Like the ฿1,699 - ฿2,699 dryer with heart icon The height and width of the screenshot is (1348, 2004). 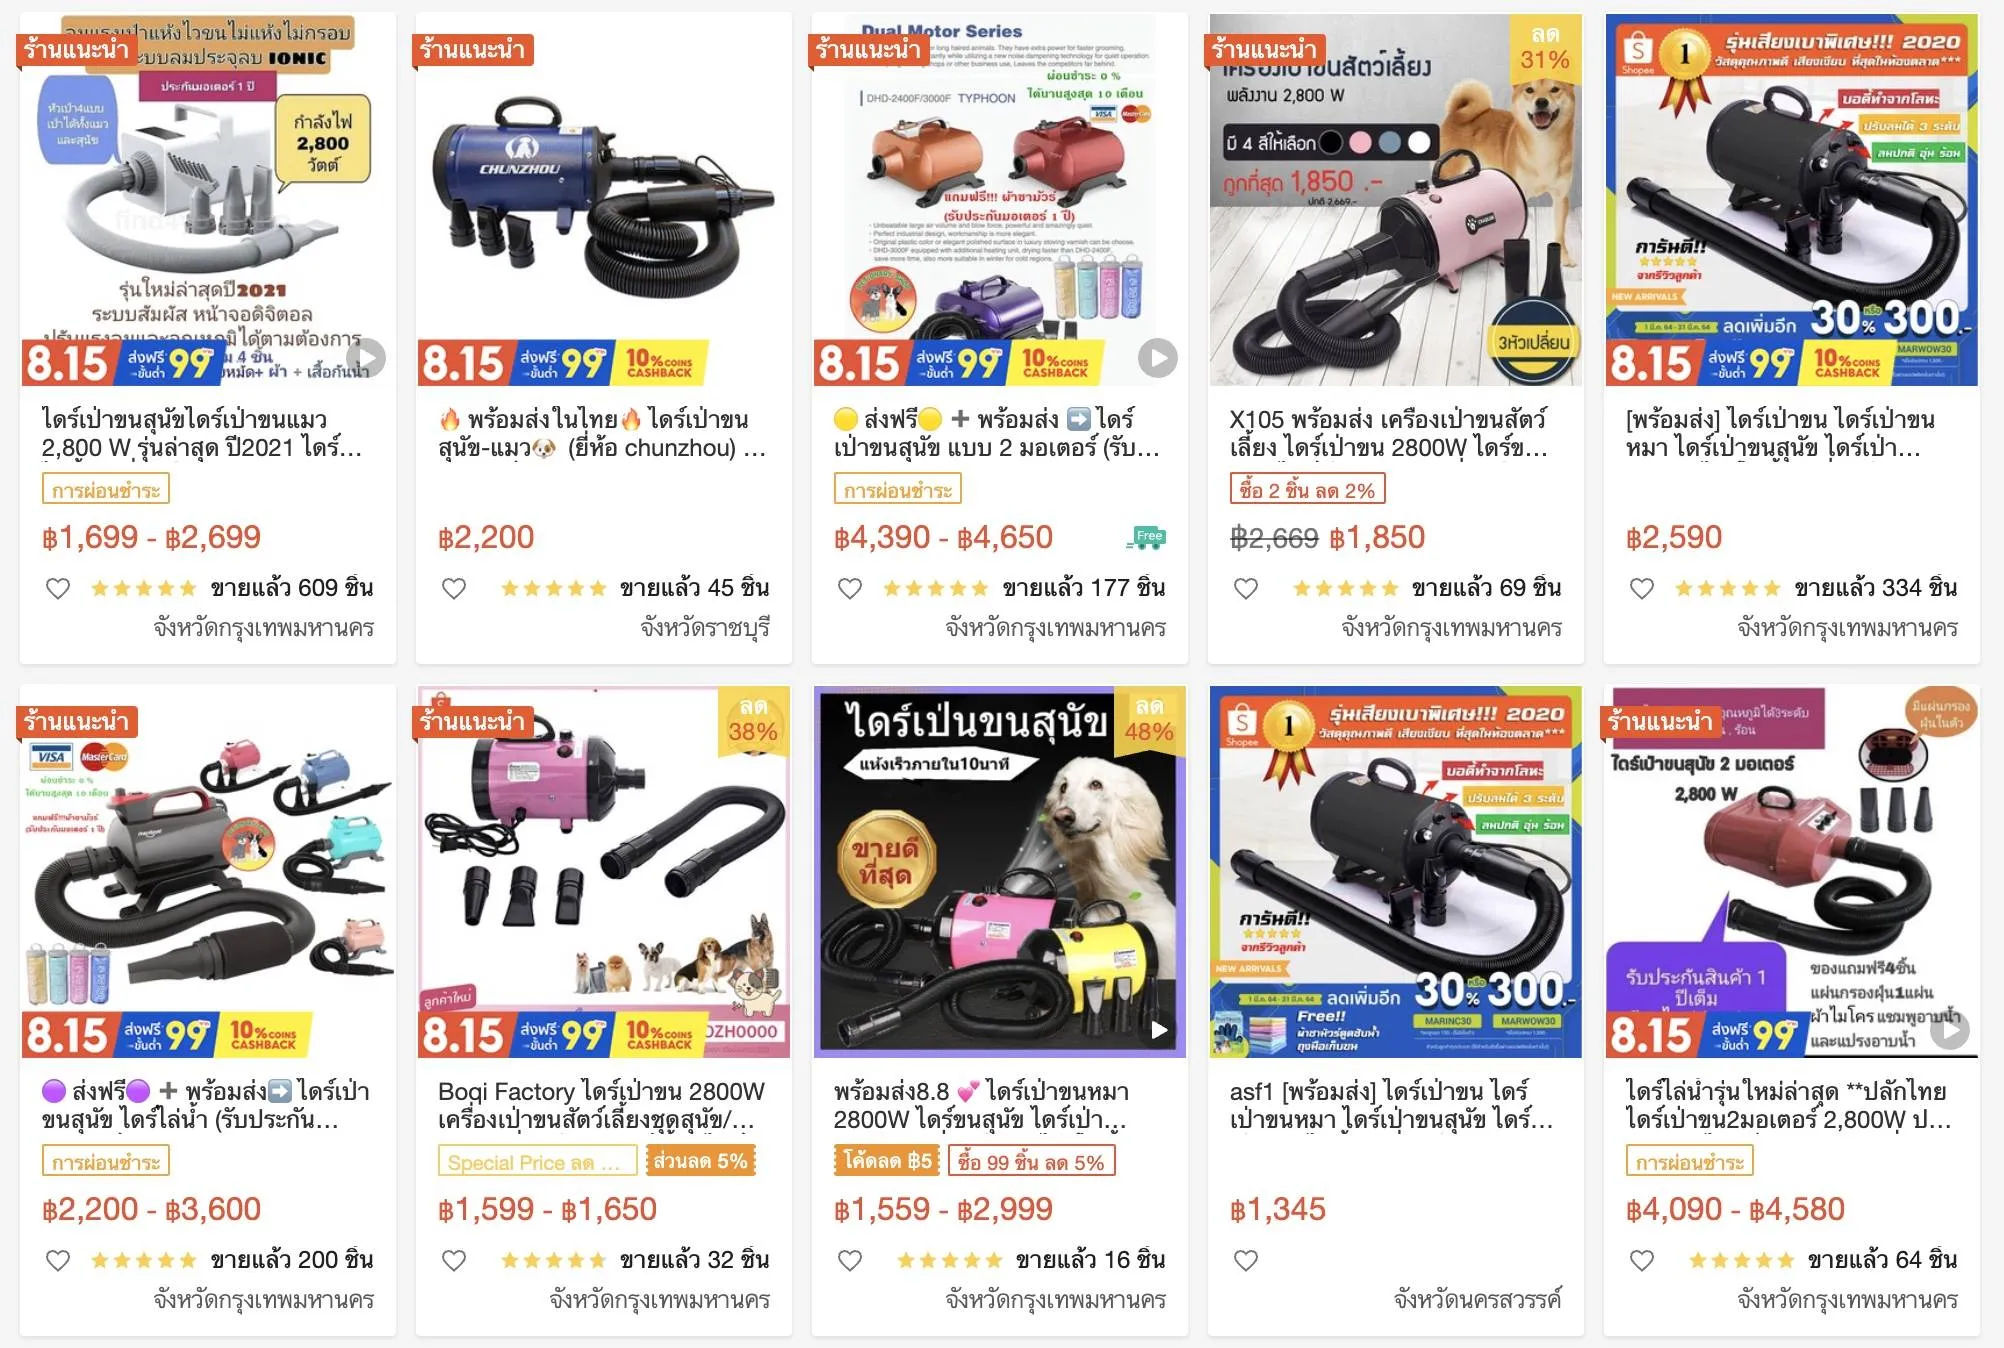coord(58,588)
